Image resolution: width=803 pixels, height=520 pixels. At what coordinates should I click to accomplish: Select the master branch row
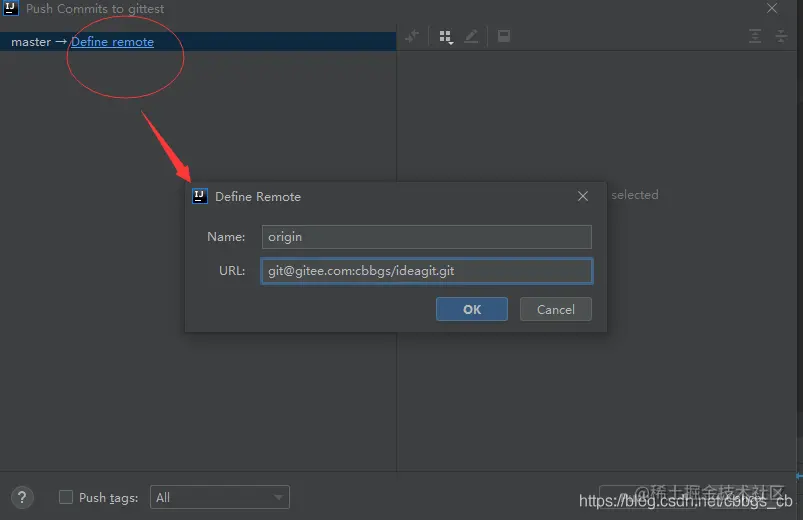point(198,41)
